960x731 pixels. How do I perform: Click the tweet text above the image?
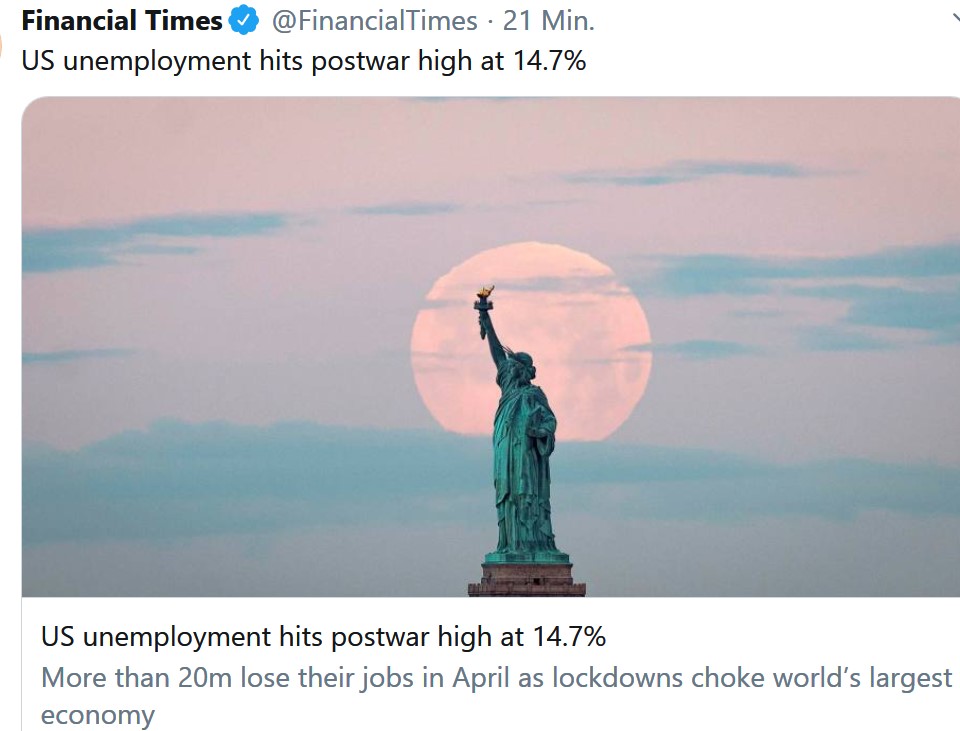304,60
